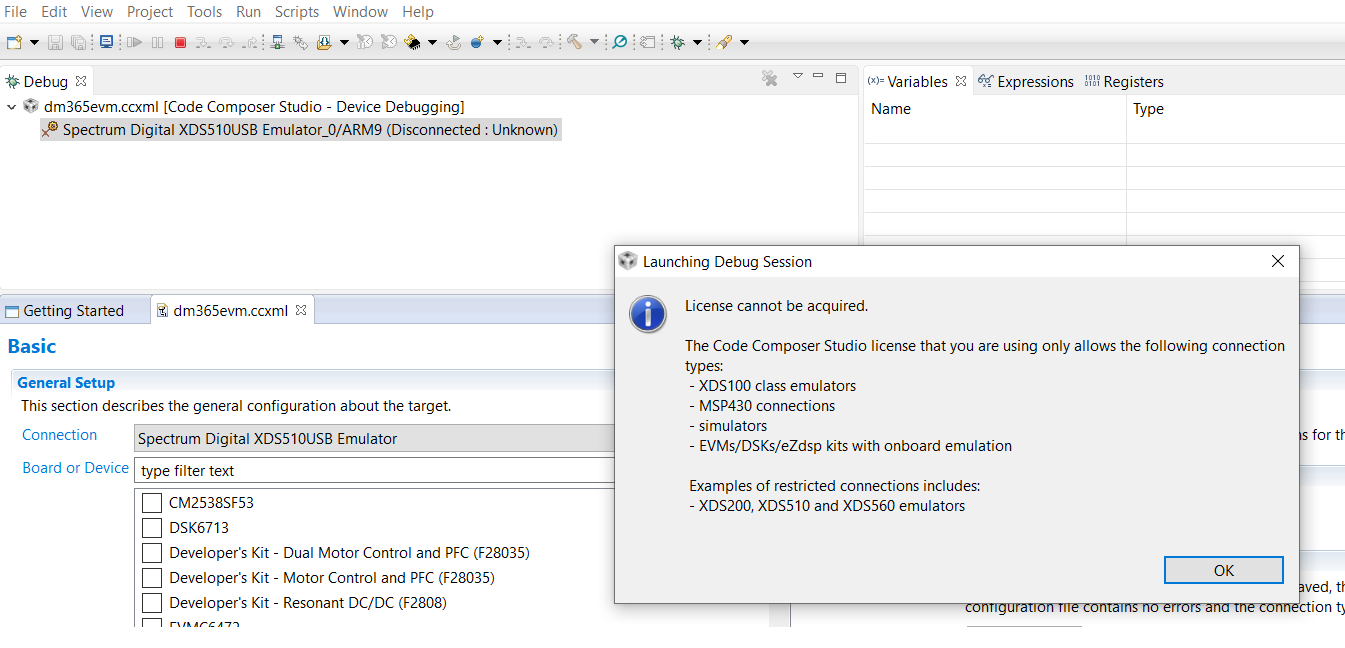Screen dimensions: 1345x648
Task: Click the Load Program icon
Action: click(x=324, y=42)
